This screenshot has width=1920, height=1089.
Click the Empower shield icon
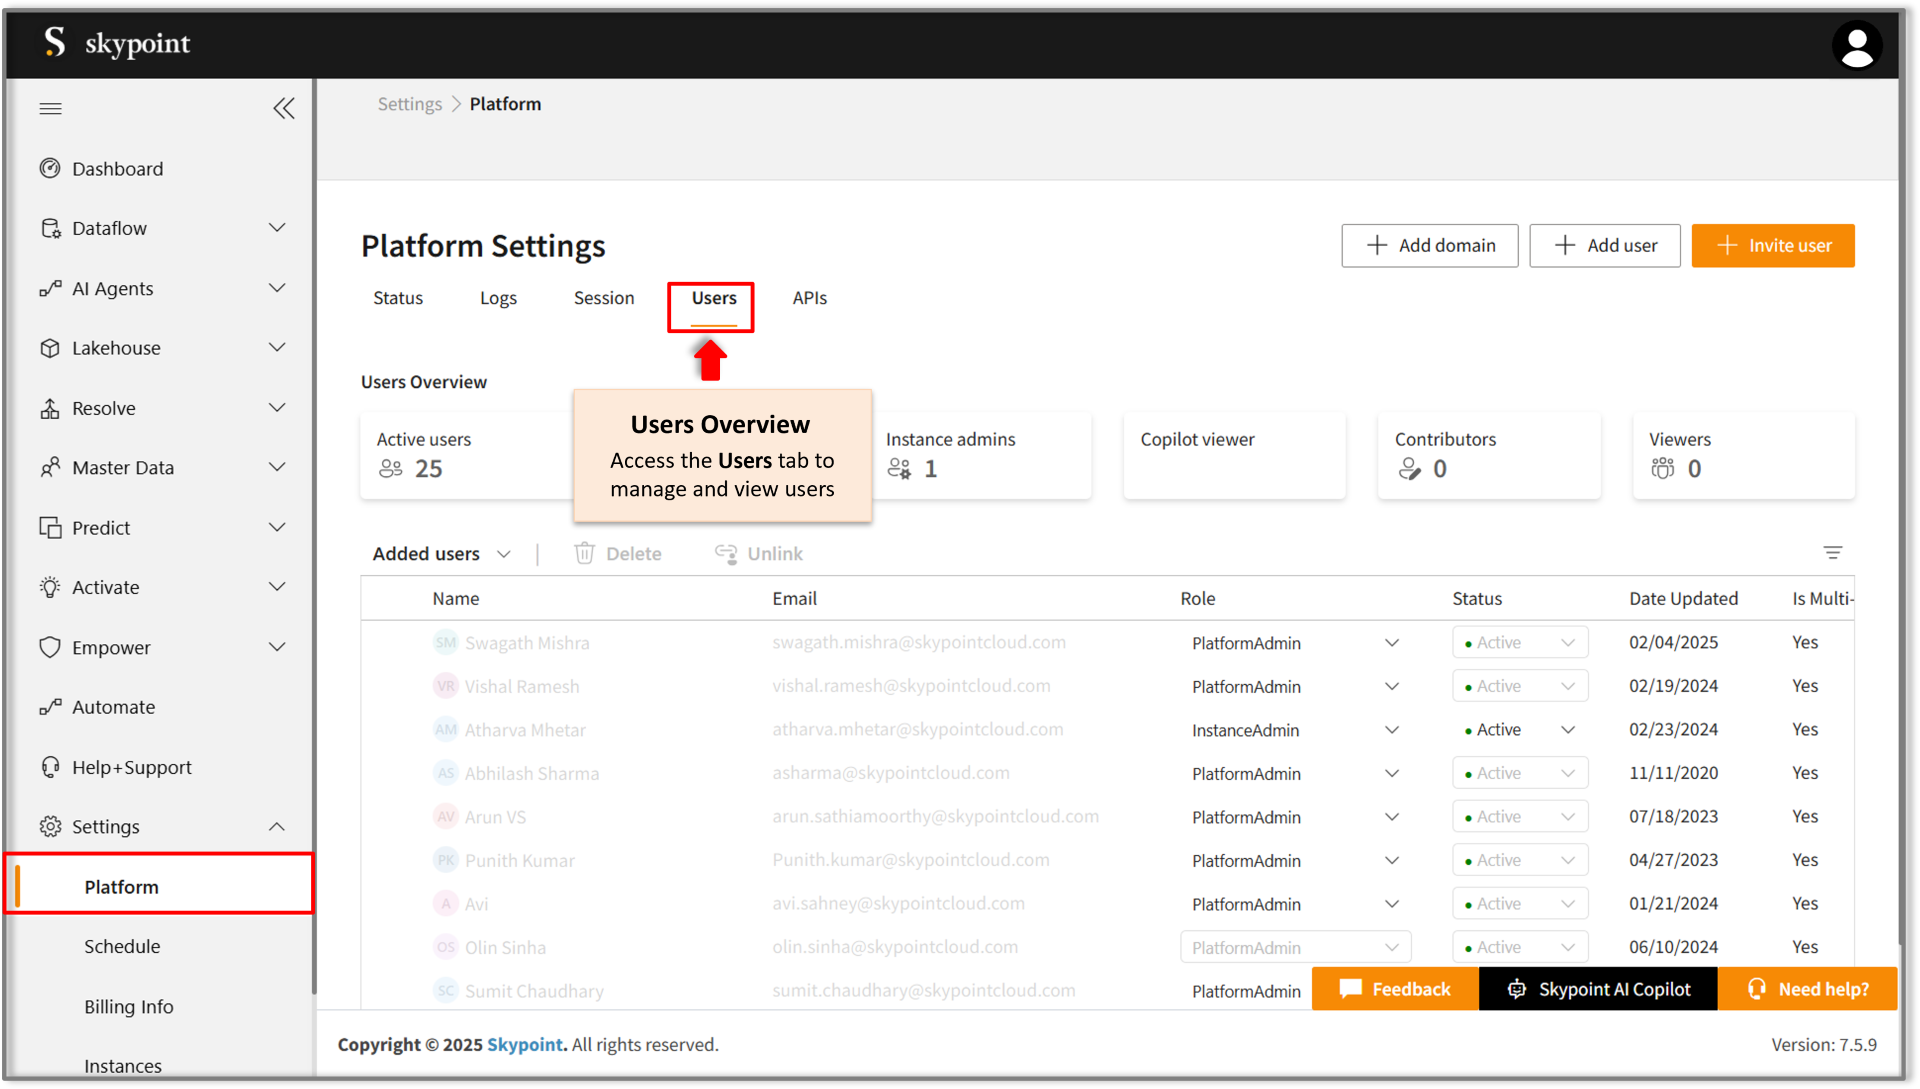[50, 647]
